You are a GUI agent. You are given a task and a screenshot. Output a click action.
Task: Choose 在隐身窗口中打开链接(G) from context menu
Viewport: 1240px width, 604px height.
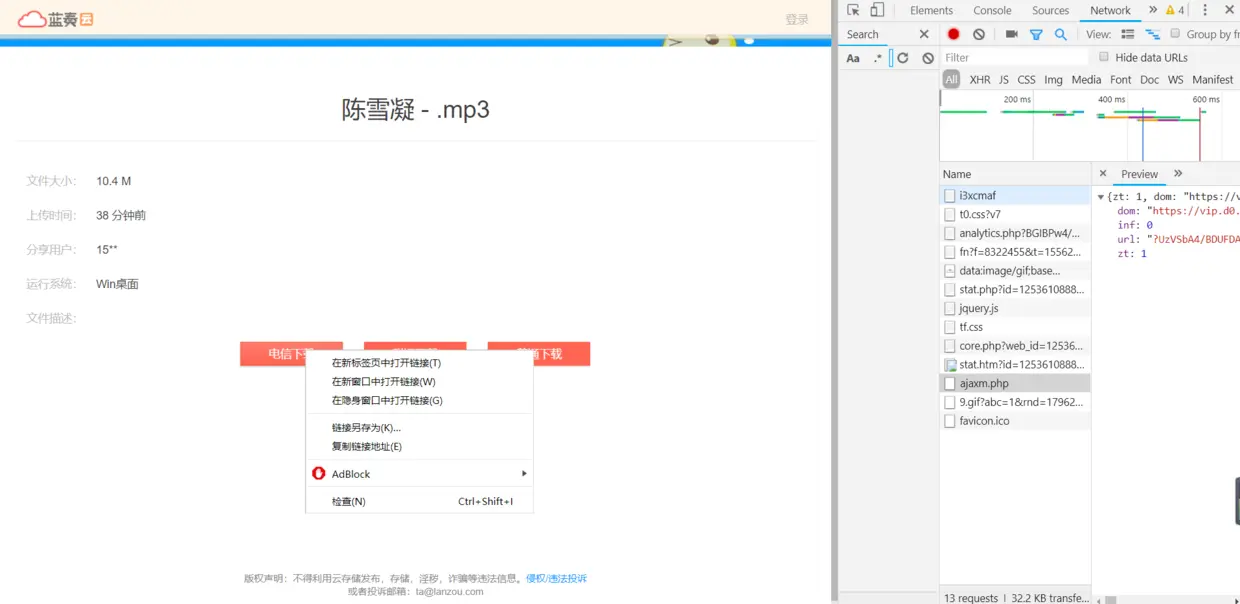(x=419, y=400)
